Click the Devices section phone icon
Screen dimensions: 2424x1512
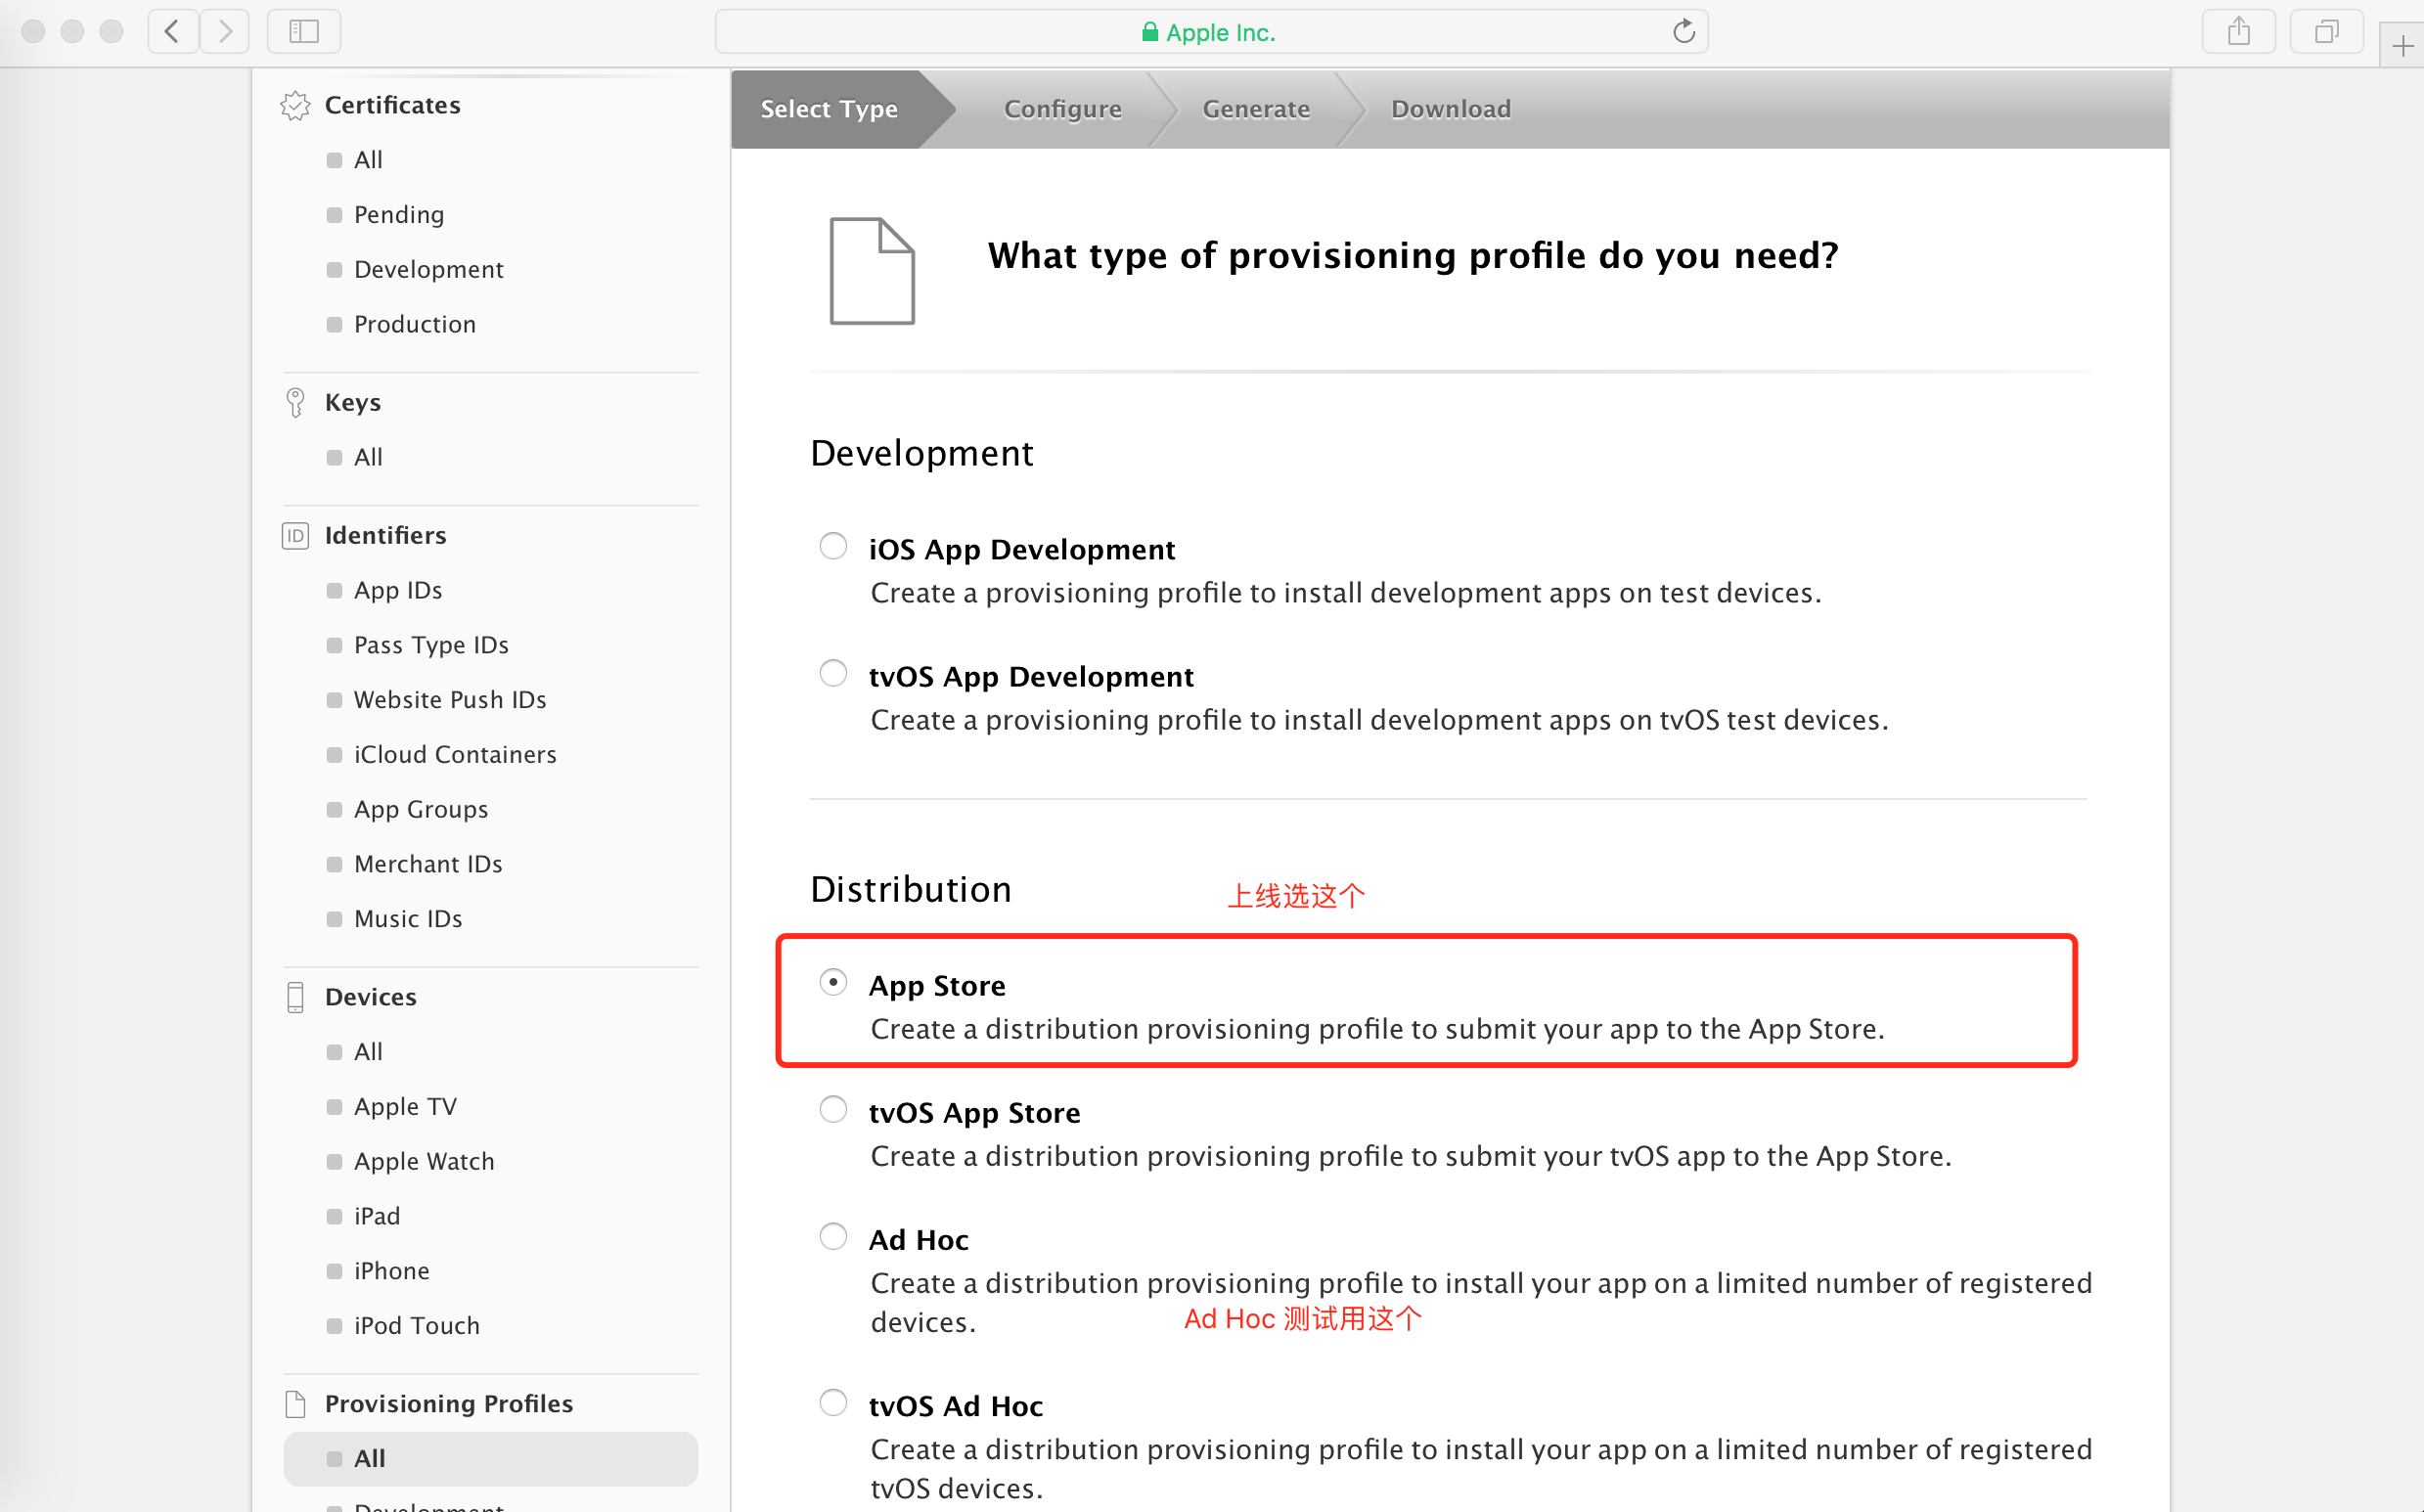coord(295,998)
